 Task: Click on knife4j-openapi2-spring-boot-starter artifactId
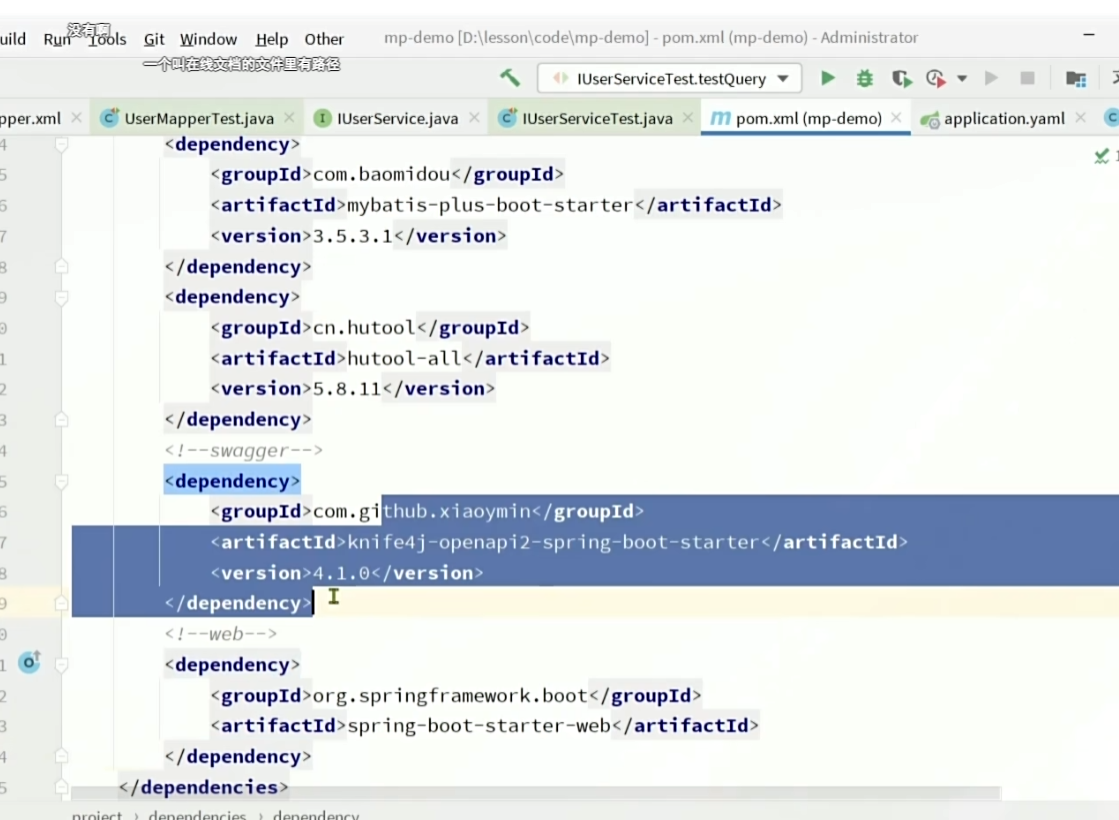point(552,542)
